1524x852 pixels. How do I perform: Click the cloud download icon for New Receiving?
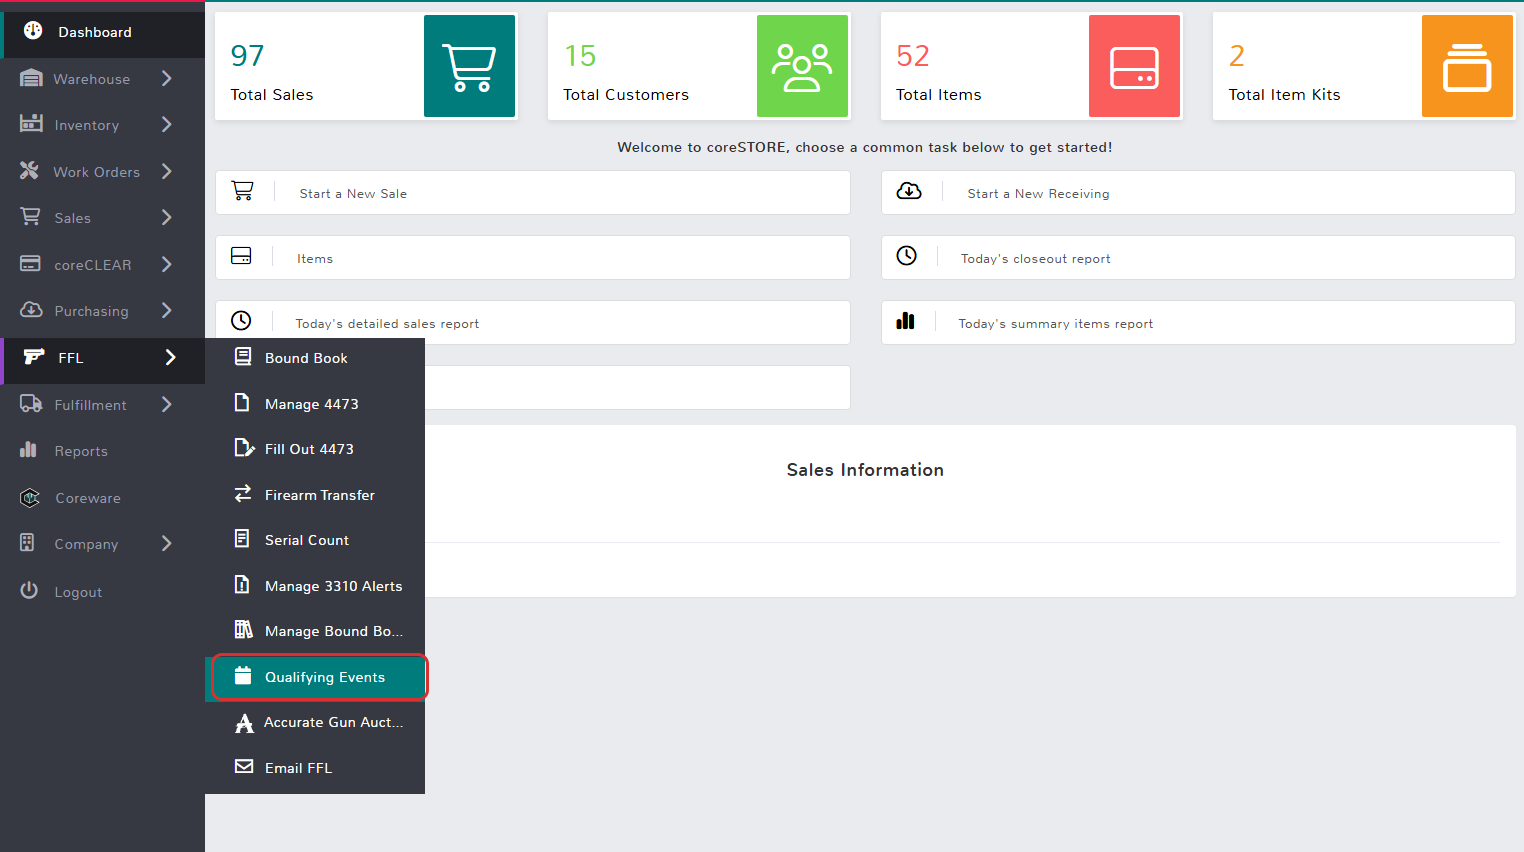[909, 191]
